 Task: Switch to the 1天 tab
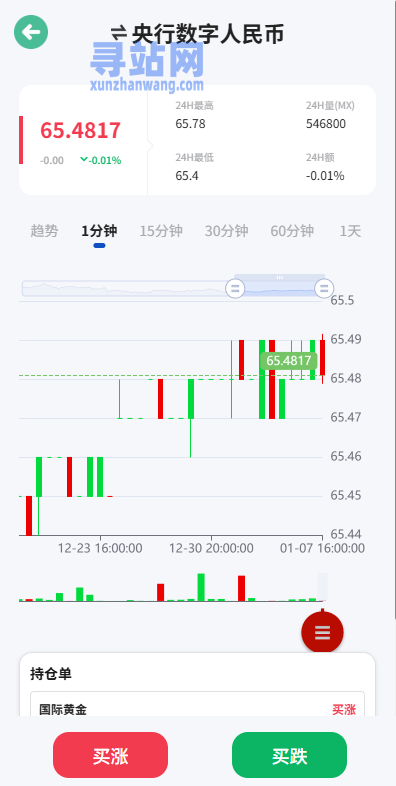point(350,231)
